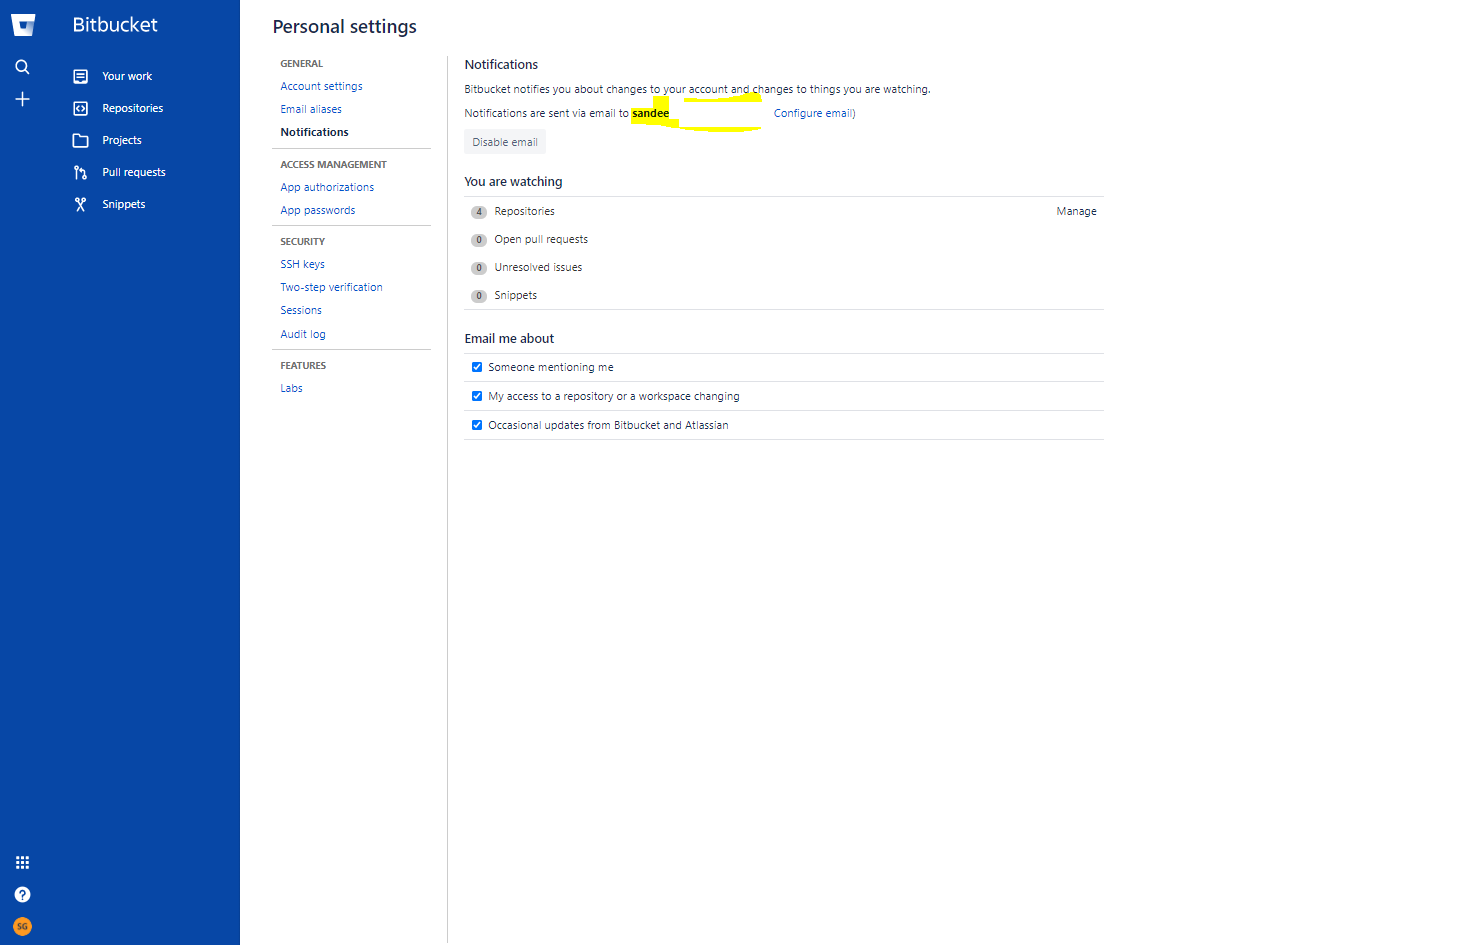Select the Repositories row under You are watching
1461x945 pixels.
point(524,211)
